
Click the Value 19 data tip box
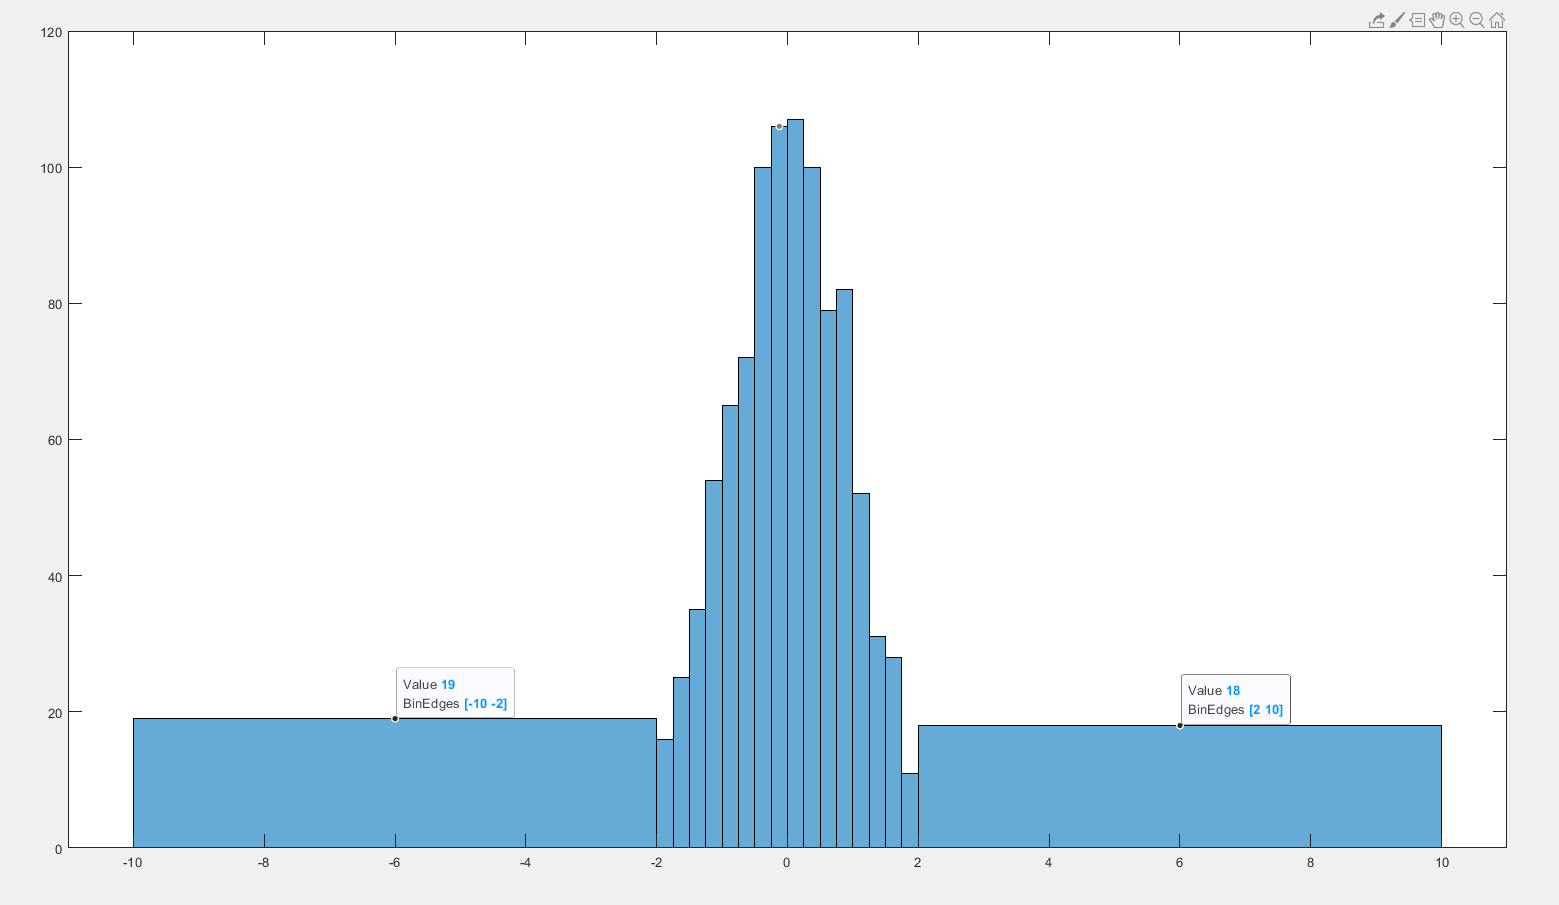pos(454,694)
